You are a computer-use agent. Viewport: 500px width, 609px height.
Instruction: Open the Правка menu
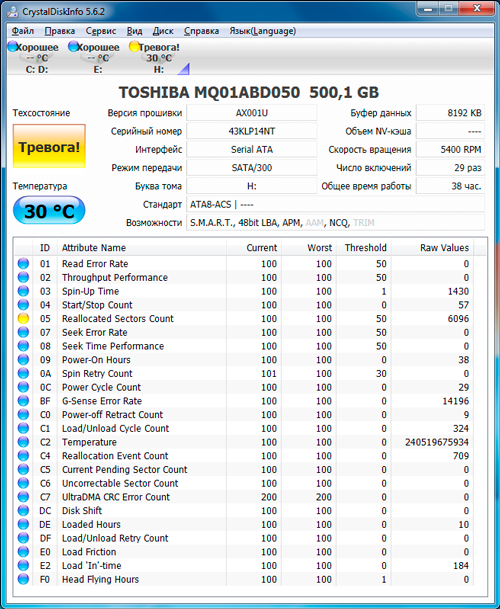tap(59, 31)
